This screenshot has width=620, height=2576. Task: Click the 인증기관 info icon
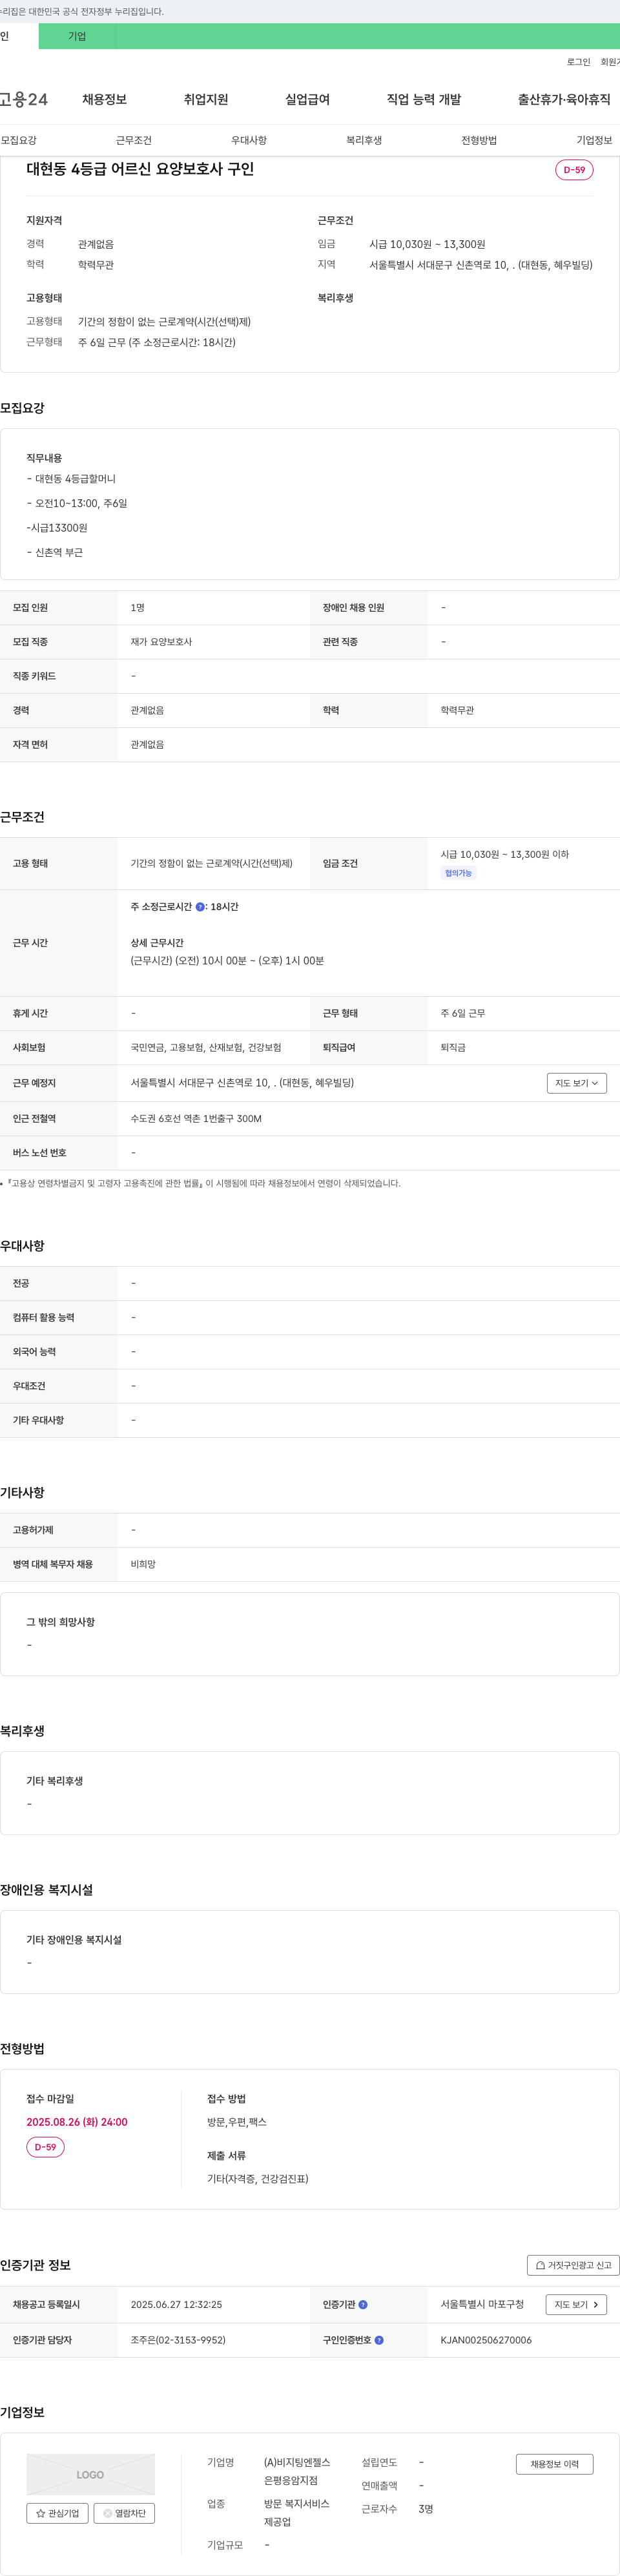tap(363, 2305)
